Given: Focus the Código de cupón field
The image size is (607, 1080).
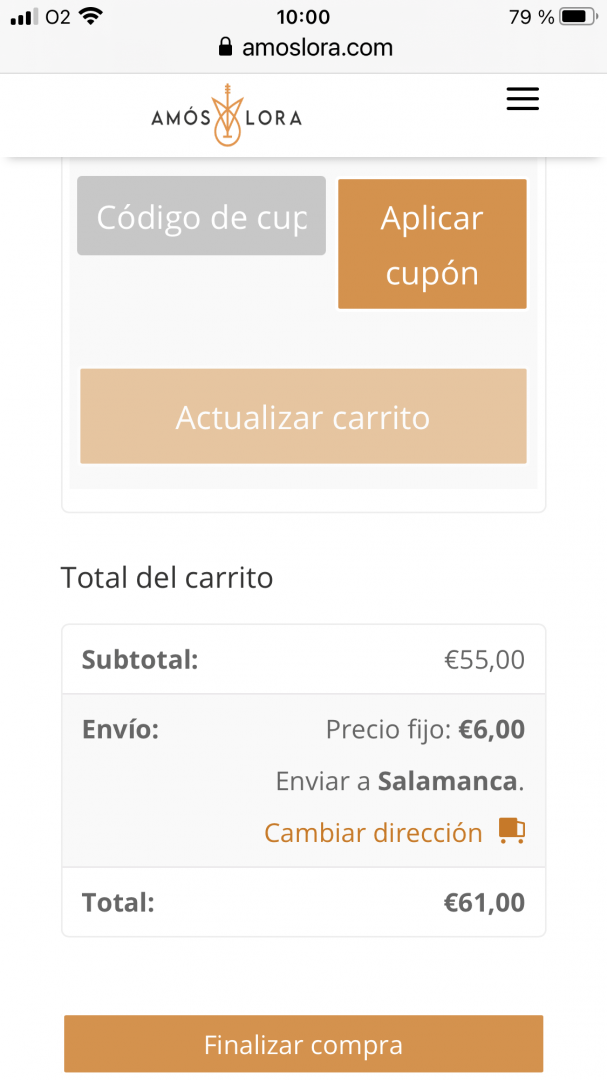Looking at the screenshot, I should point(201,216).
